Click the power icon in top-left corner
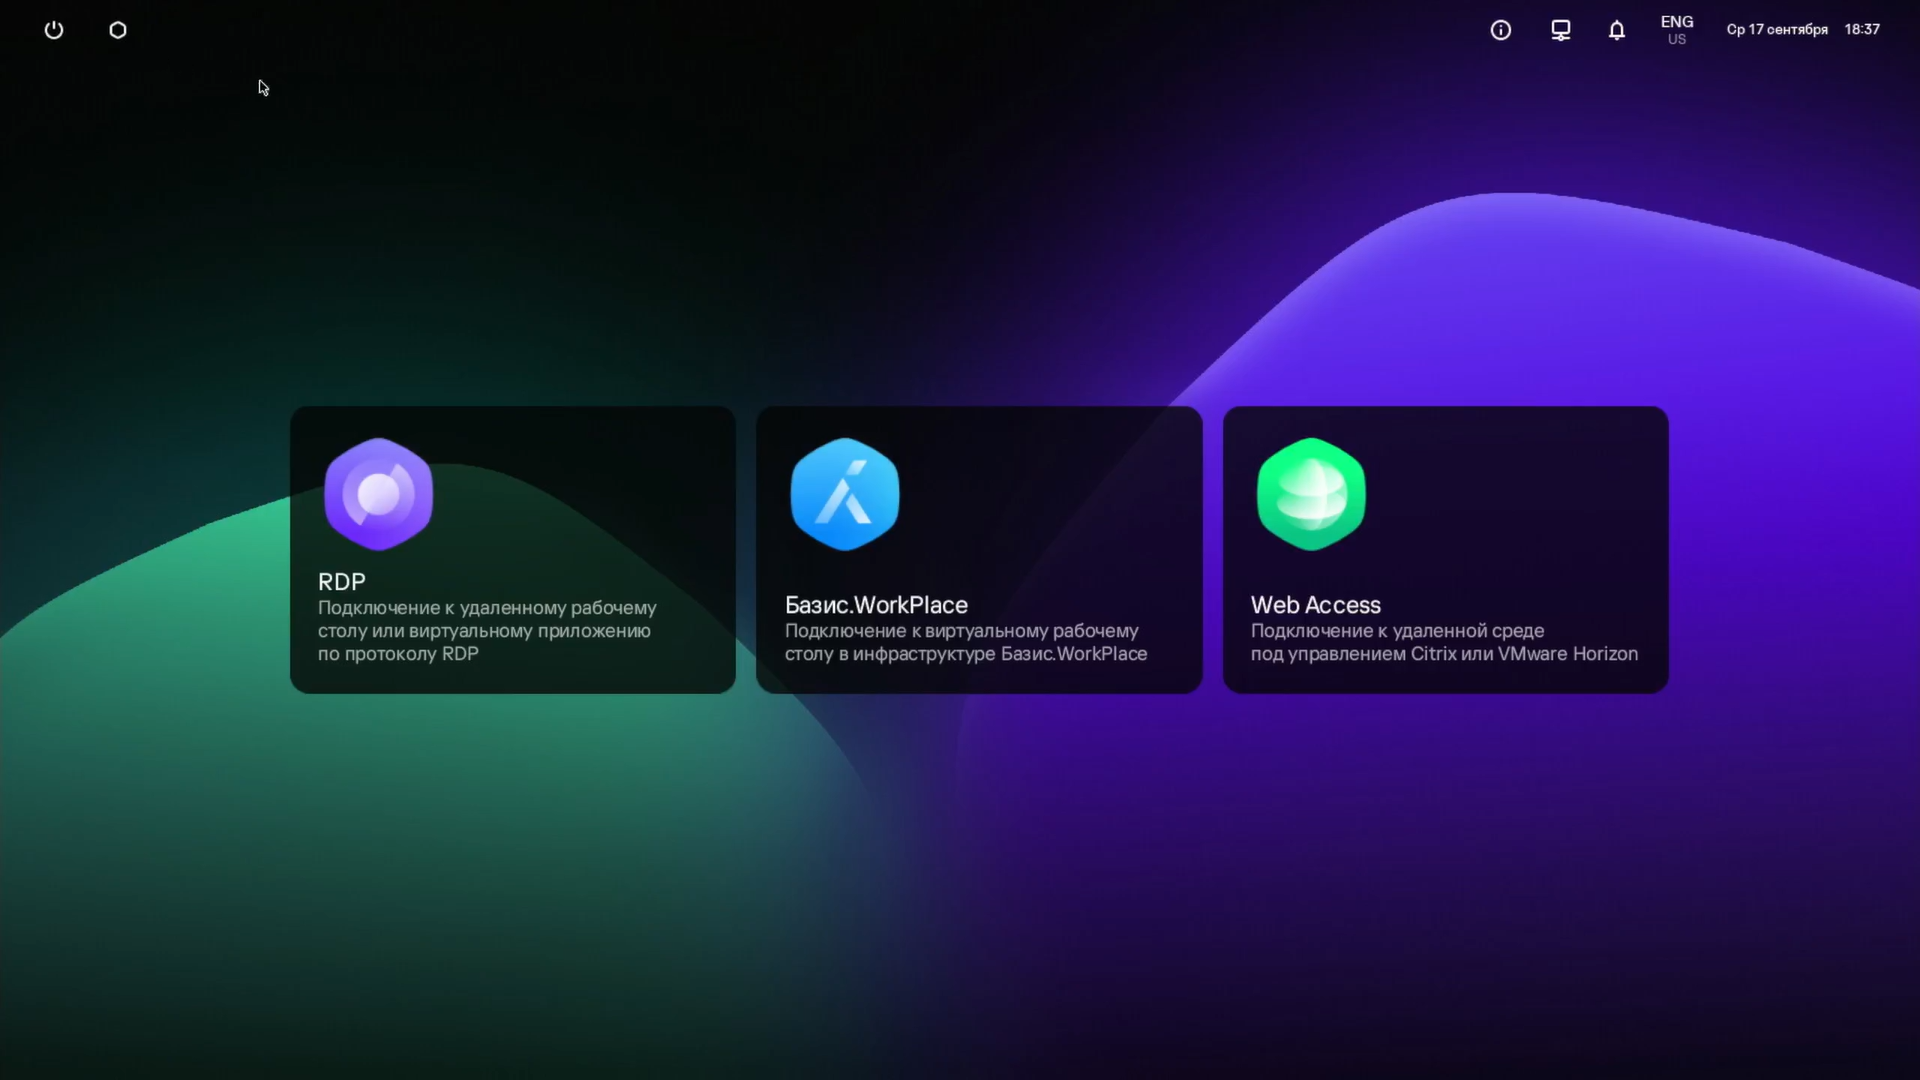The width and height of the screenshot is (1920, 1080). click(x=54, y=30)
